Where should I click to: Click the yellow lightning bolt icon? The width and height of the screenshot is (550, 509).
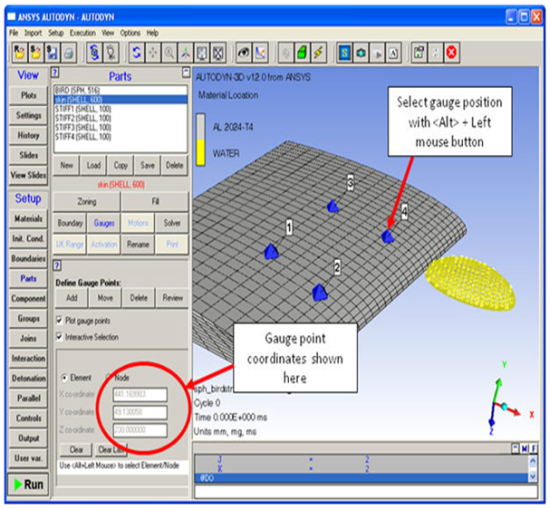318,53
